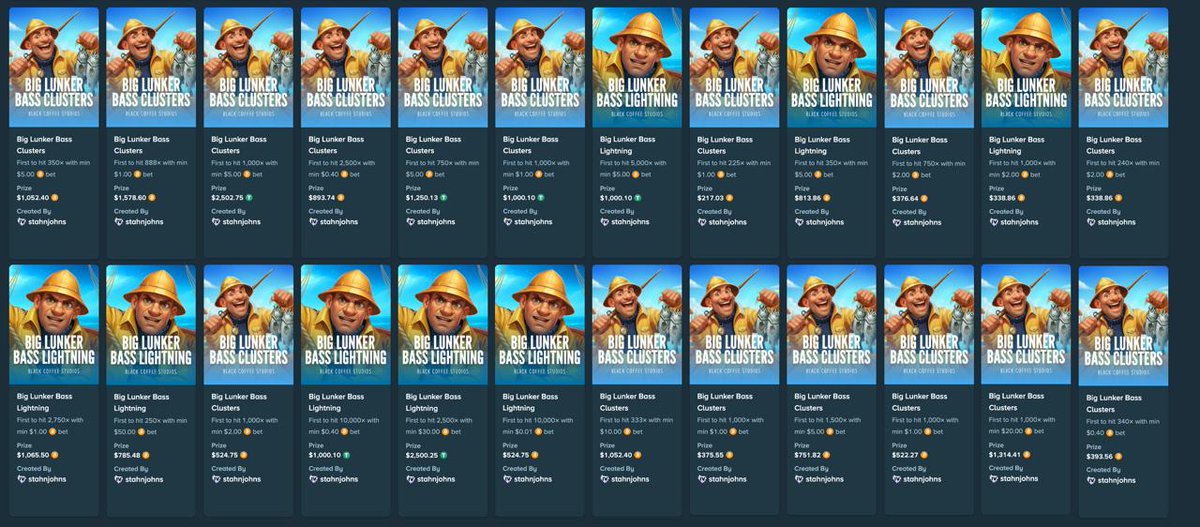Click the creator avatar icon on the 225× card

click(702, 222)
